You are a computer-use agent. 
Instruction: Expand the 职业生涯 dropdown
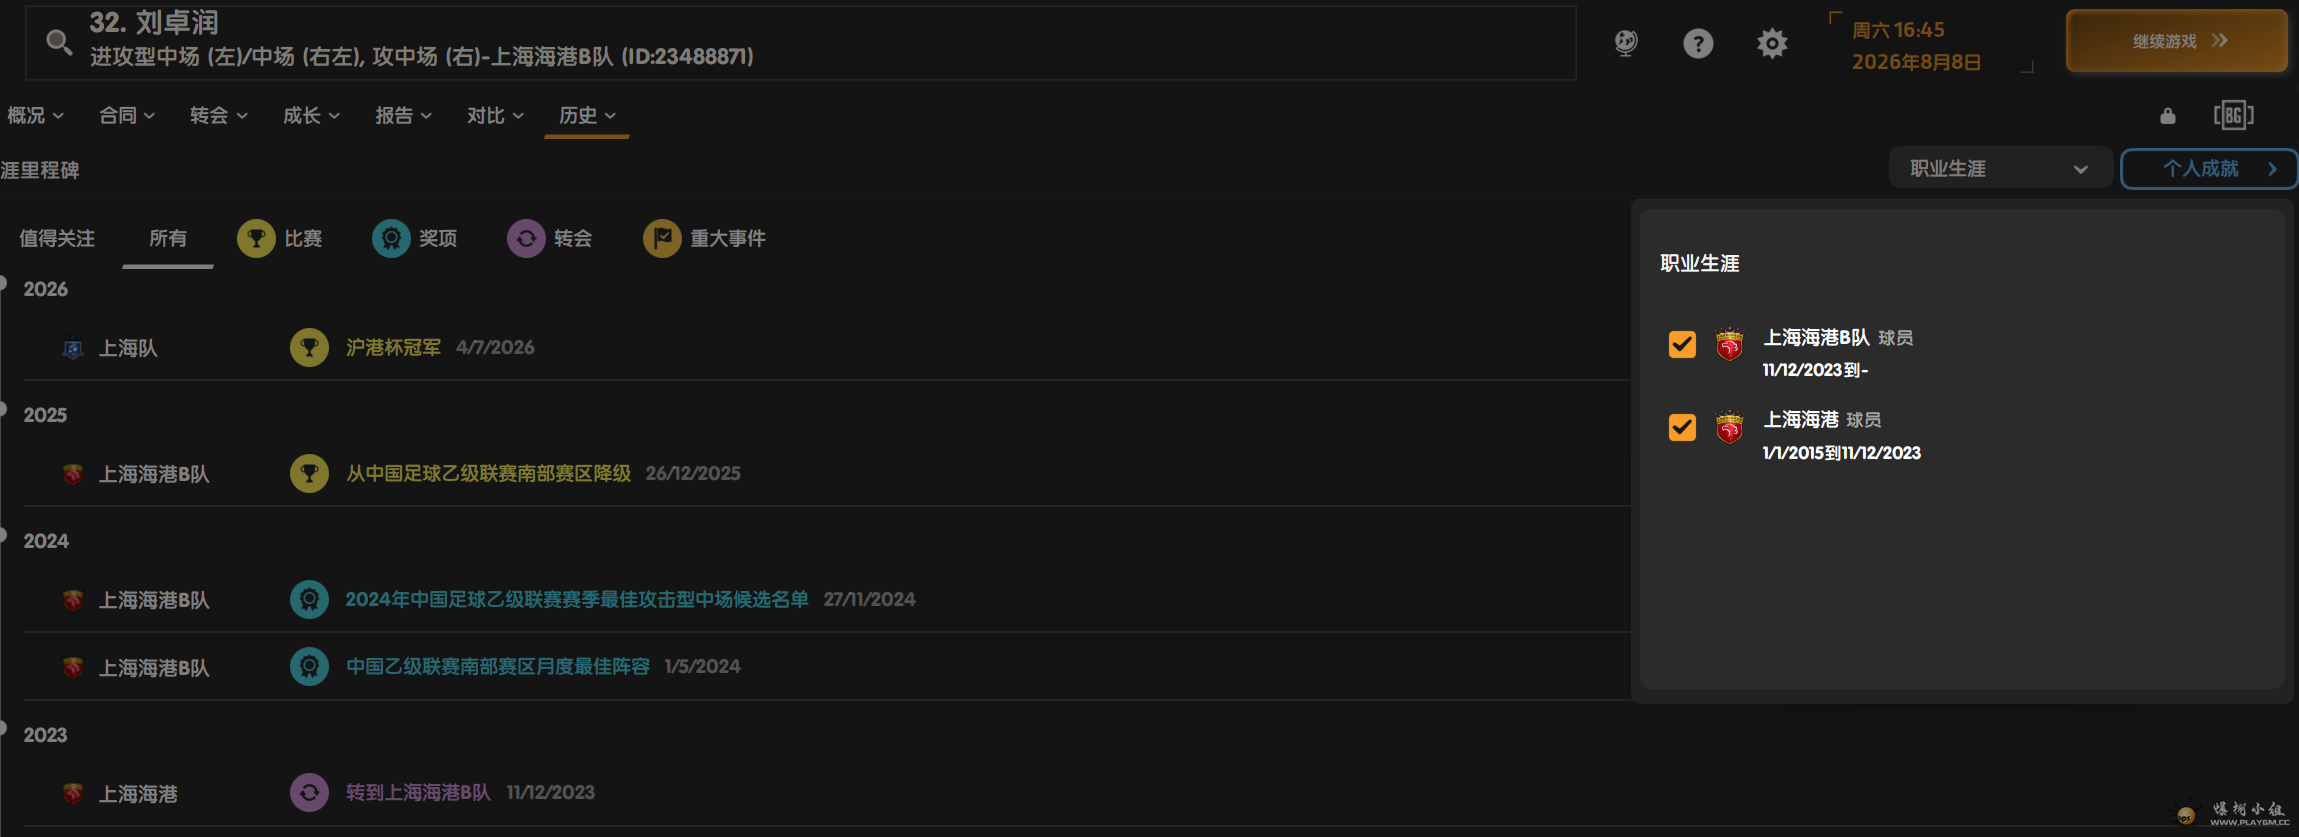point(2000,168)
